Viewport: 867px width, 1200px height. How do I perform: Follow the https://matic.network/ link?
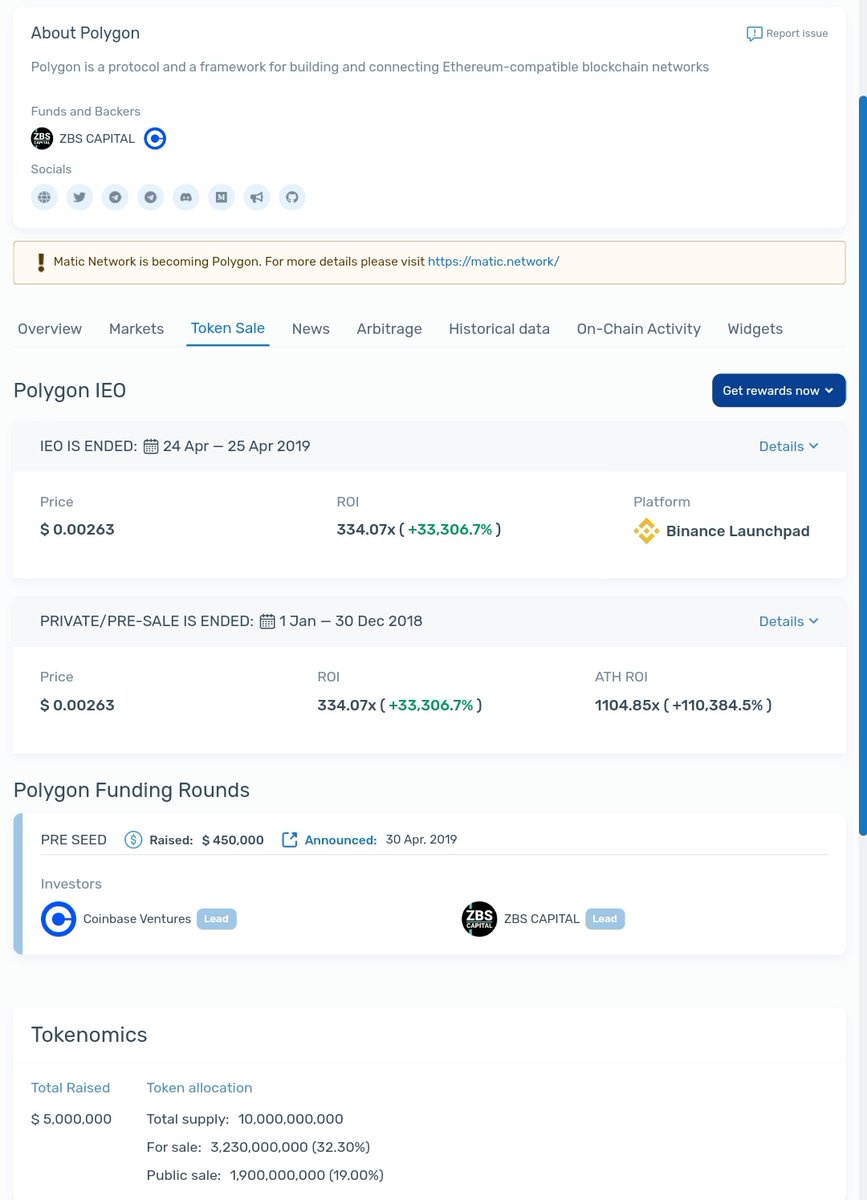pyautogui.click(x=493, y=262)
